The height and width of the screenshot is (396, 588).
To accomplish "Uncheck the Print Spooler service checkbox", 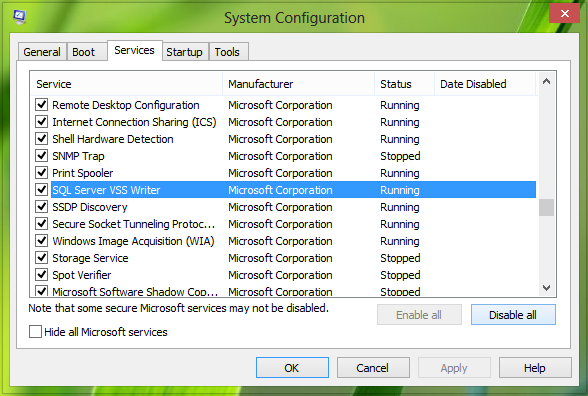I will pos(41,172).
